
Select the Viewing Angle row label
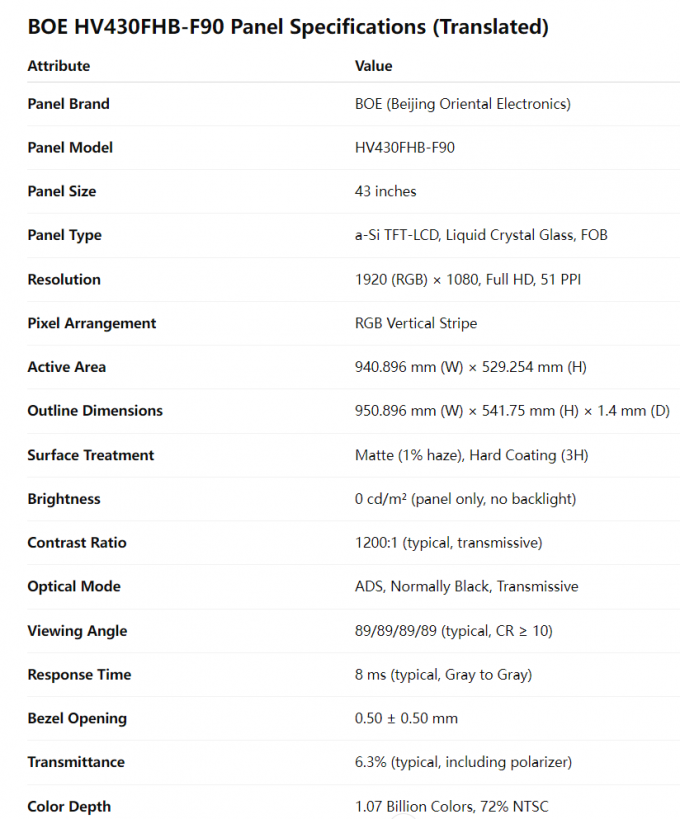pyautogui.click(x=77, y=631)
